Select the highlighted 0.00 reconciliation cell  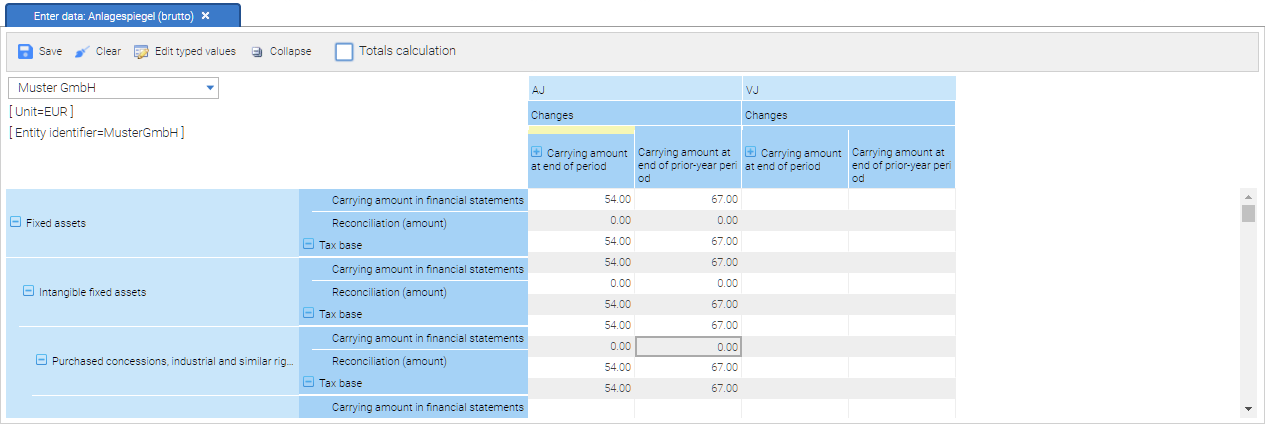tap(688, 347)
